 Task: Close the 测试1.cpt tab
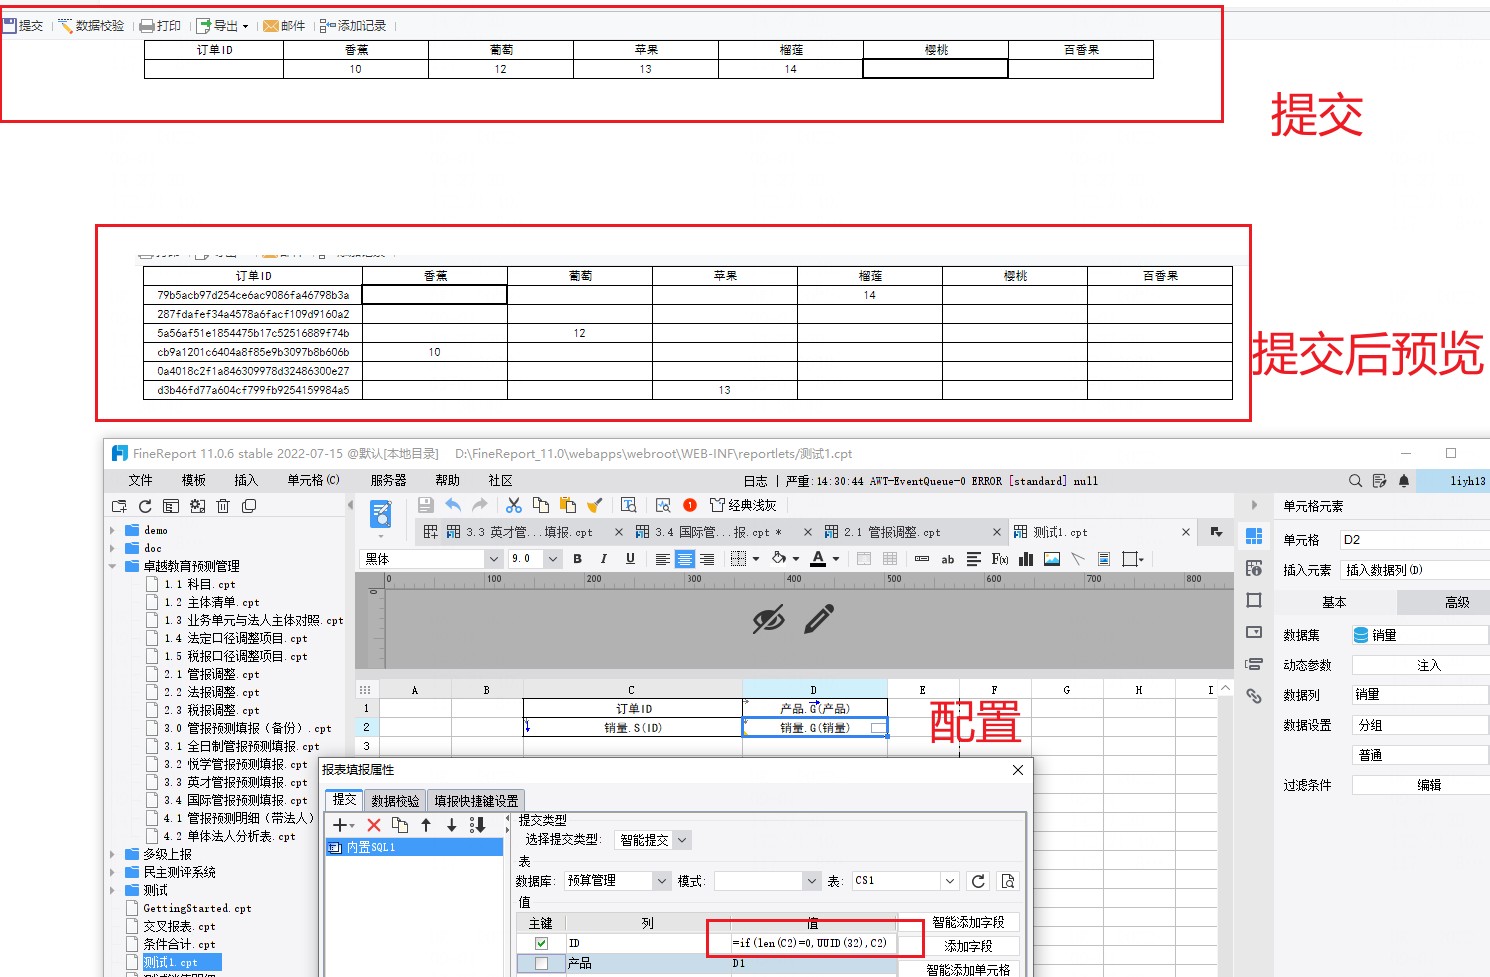pos(1186,532)
